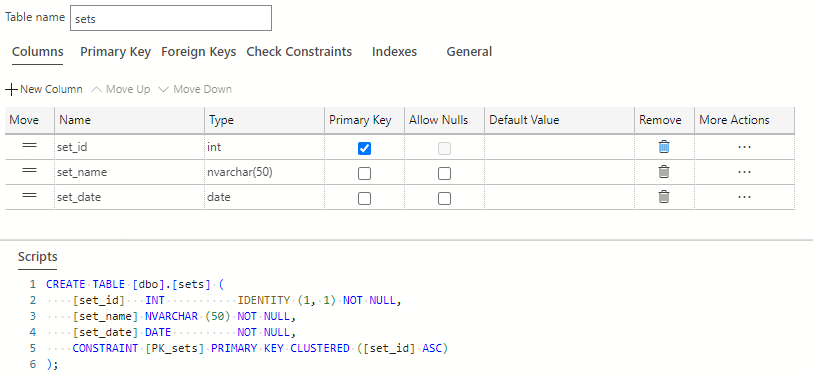Delete the set_id column via trash icon
The height and width of the screenshot is (375, 813).
(664, 147)
